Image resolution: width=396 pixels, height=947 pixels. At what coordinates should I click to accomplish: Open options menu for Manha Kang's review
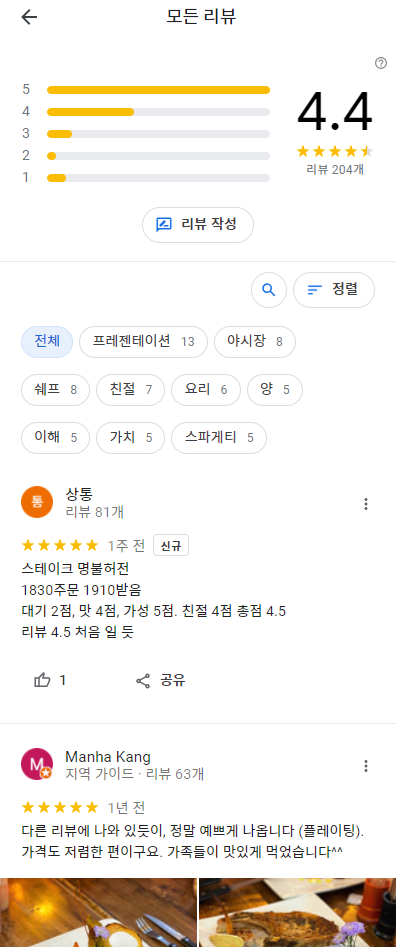366,766
